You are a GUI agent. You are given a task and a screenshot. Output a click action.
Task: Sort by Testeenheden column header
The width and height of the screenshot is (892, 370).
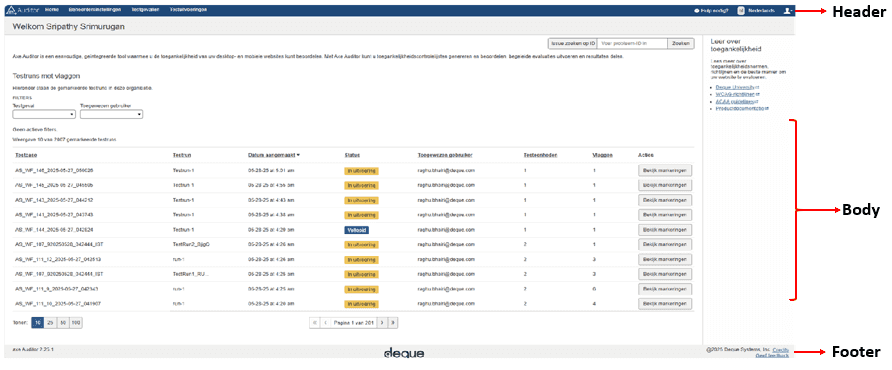click(x=540, y=155)
